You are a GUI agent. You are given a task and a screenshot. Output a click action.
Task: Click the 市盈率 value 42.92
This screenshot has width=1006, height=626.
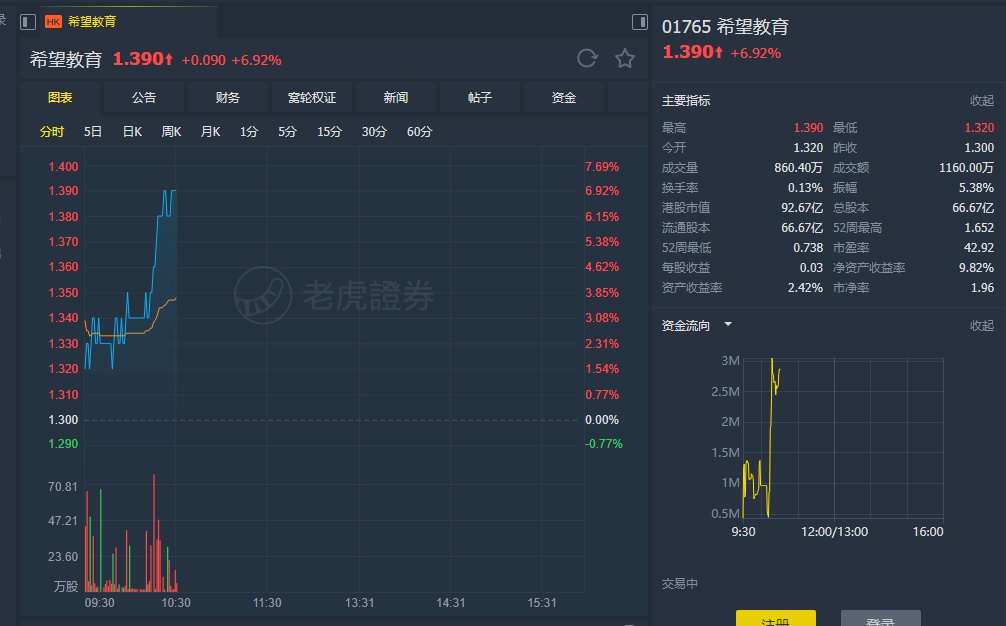[x=979, y=248]
